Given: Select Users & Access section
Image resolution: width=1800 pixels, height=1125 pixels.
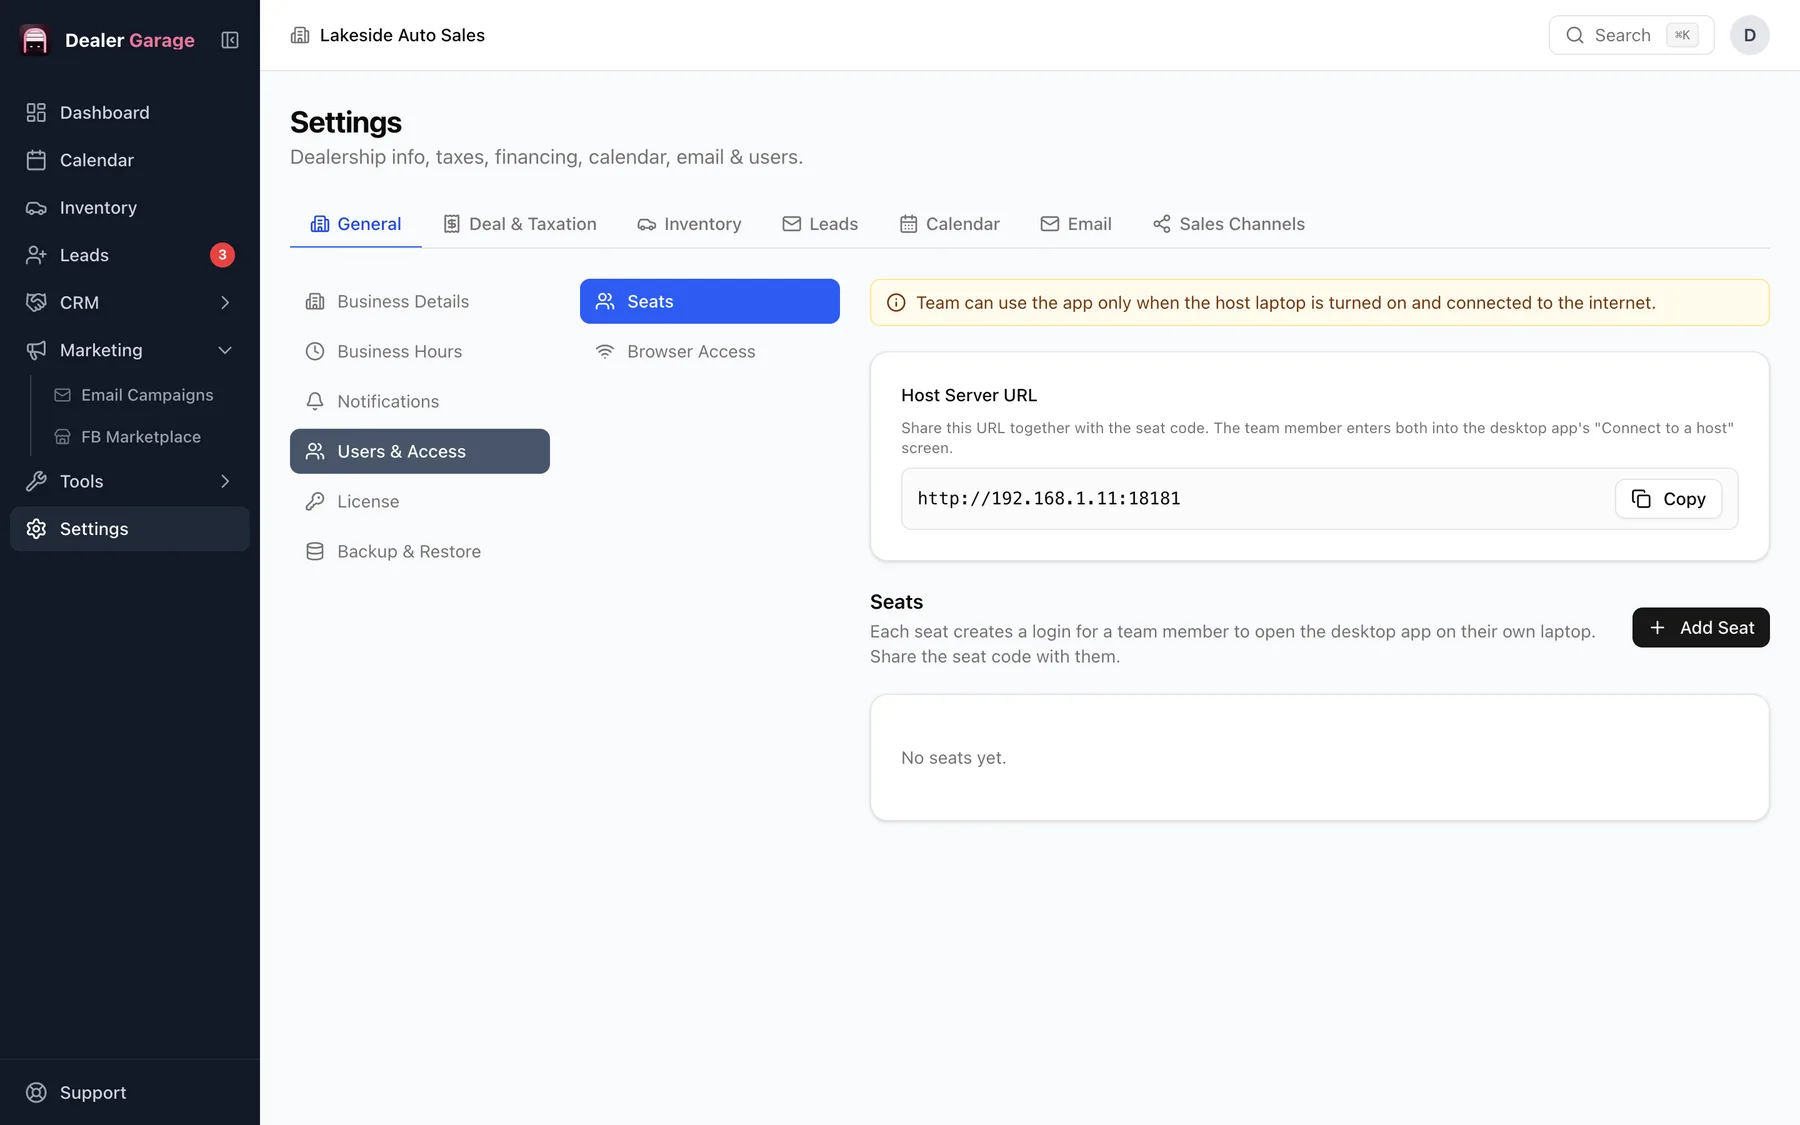Looking at the screenshot, I should pyautogui.click(x=420, y=451).
